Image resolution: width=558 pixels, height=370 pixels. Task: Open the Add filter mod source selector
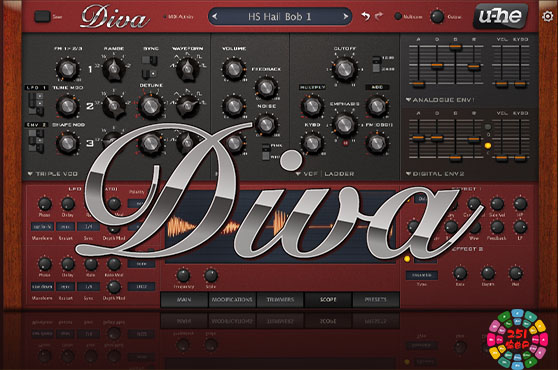point(377,87)
